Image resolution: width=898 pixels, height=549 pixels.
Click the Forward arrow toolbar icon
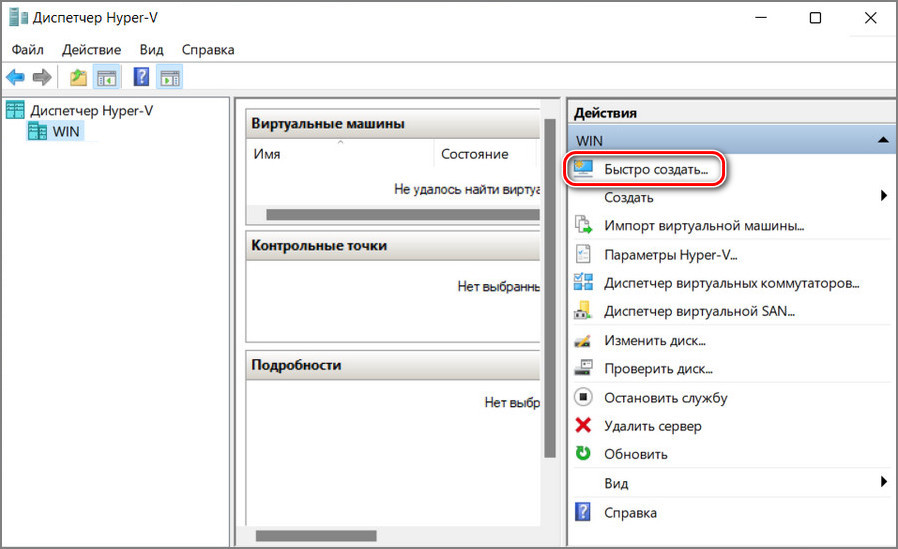[x=42, y=77]
